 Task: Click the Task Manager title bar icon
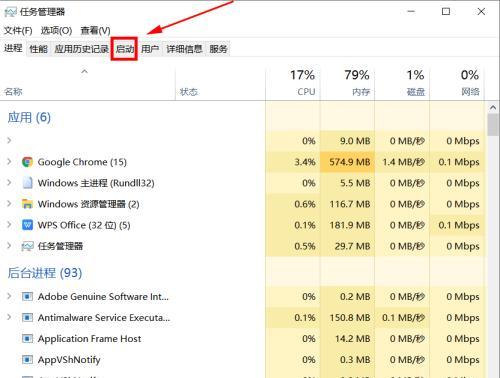[x=10, y=12]
